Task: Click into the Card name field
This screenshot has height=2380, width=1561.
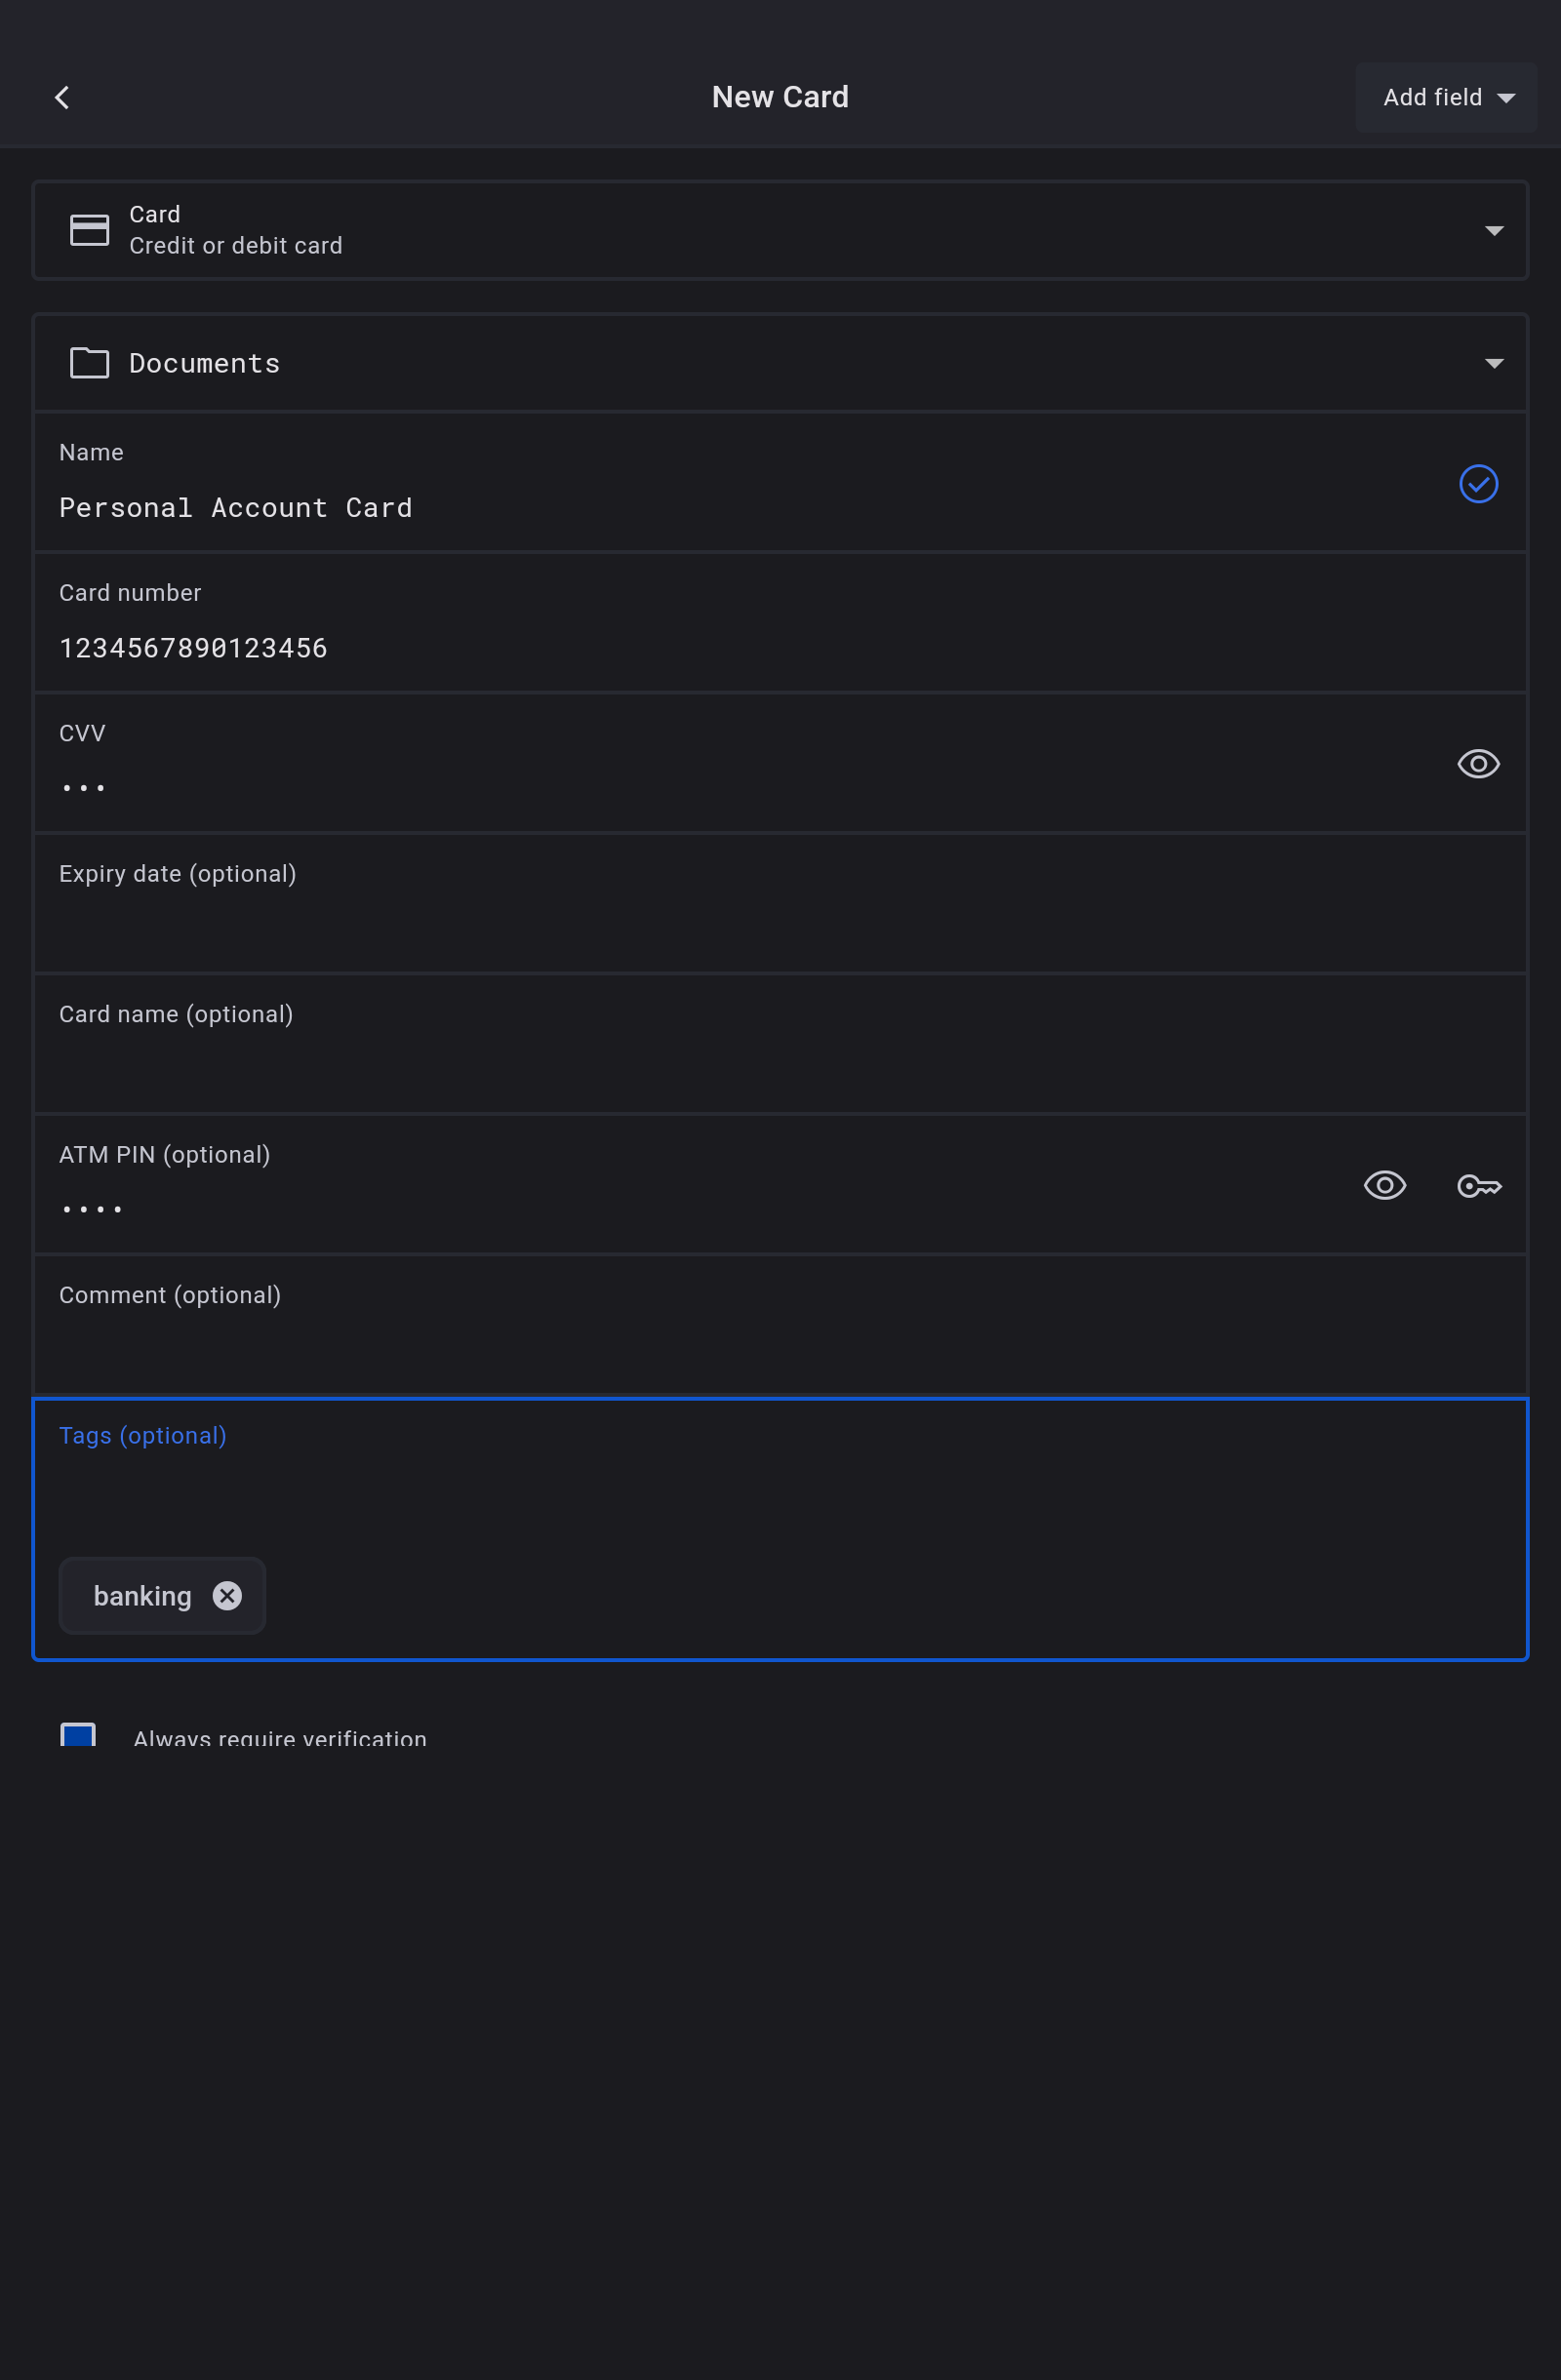Action: pyautogui.click(x=700, y=1068)
